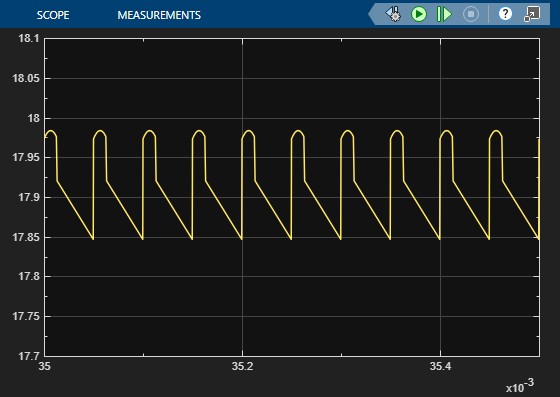Click the restore toolstrip layout icon

pos(532,14)
